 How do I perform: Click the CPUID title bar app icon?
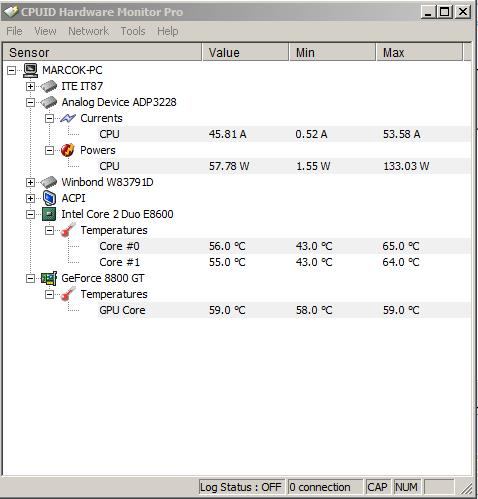11,12
